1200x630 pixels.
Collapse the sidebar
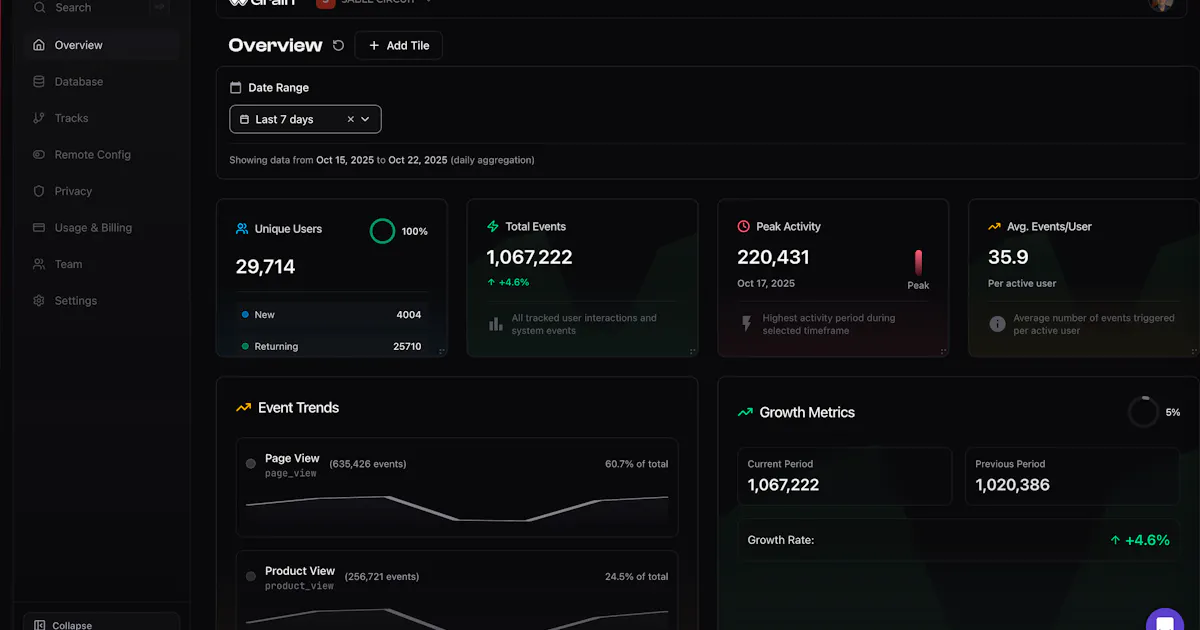click(101, 623)
